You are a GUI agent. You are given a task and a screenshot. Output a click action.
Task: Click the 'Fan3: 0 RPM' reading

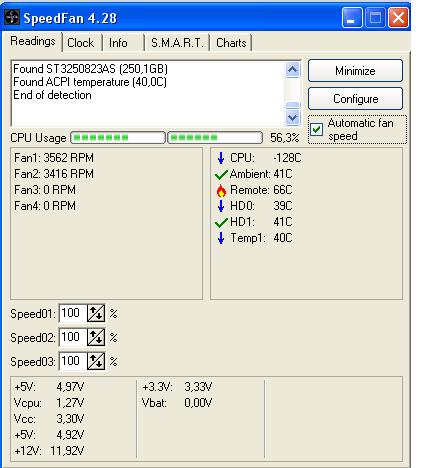tap(45, 190)
